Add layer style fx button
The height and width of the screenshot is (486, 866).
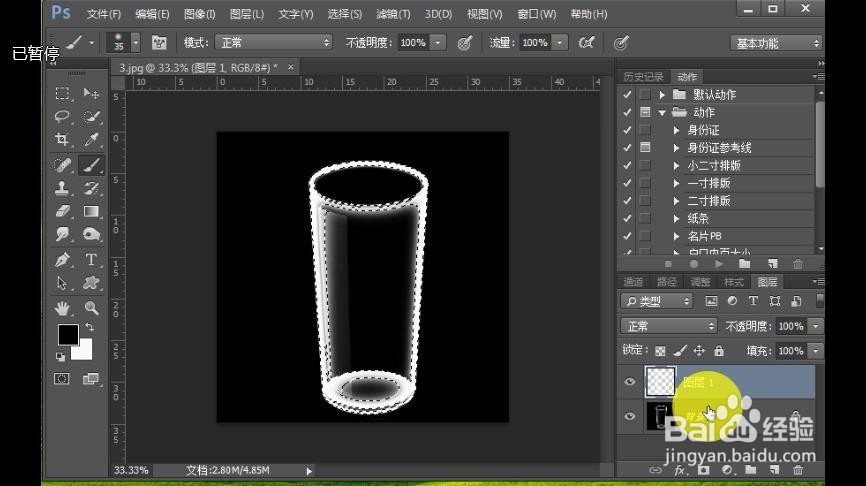[x=680, y=470]
